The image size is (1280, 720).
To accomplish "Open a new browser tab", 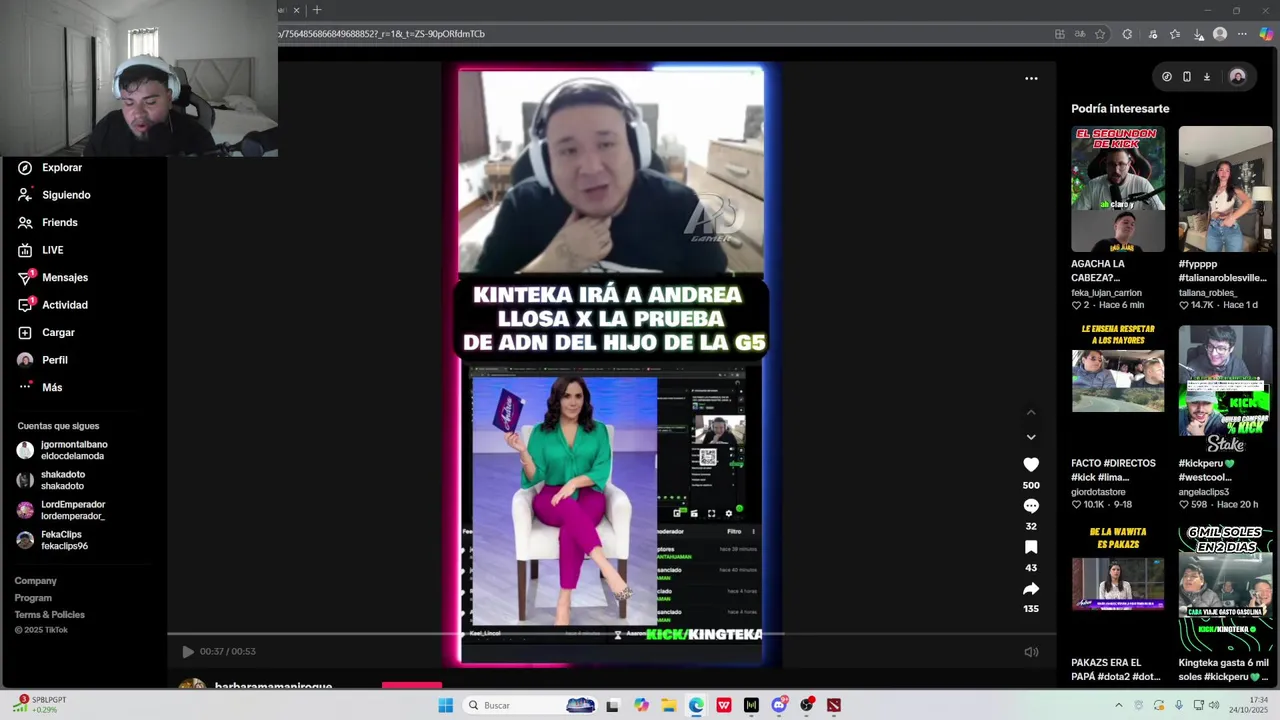I will point(317,10).
